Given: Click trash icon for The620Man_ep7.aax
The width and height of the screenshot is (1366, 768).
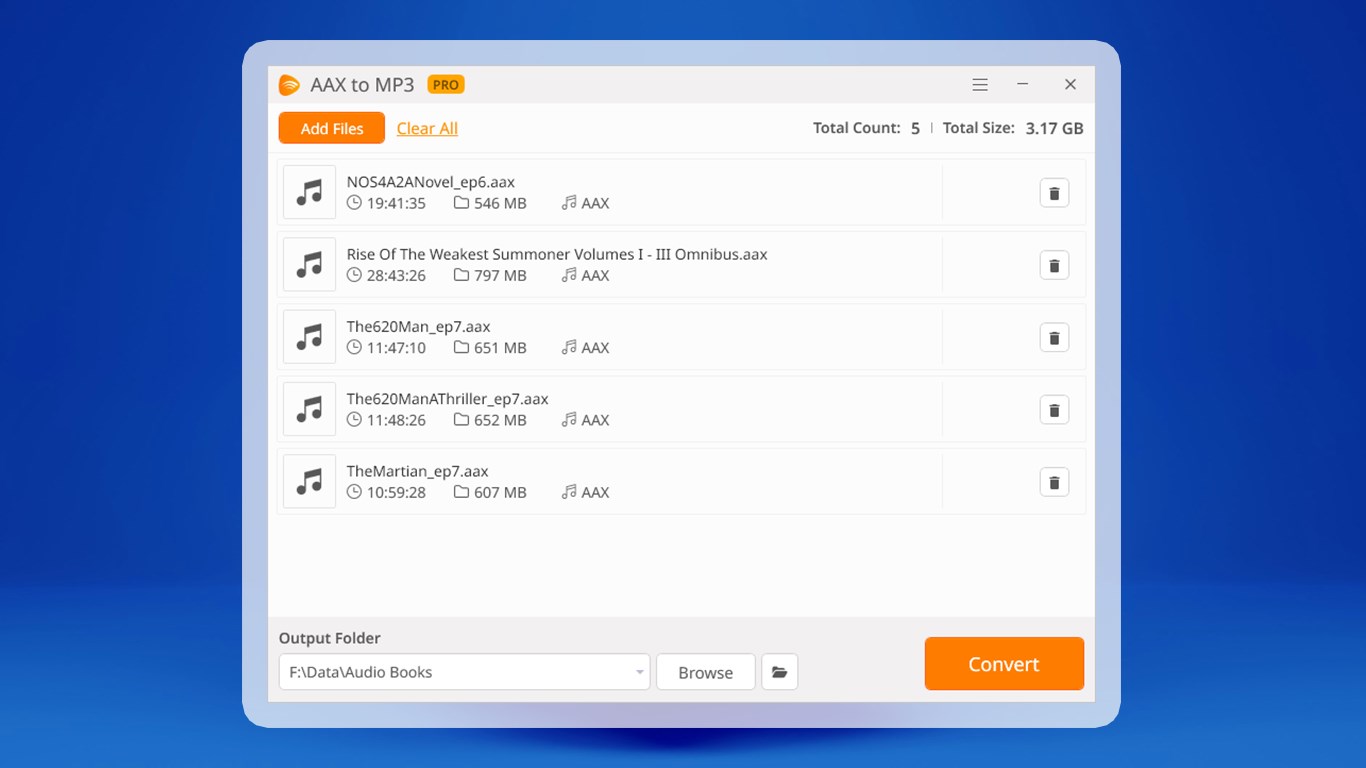Looking at the screenshot, I should (1054, 337).
